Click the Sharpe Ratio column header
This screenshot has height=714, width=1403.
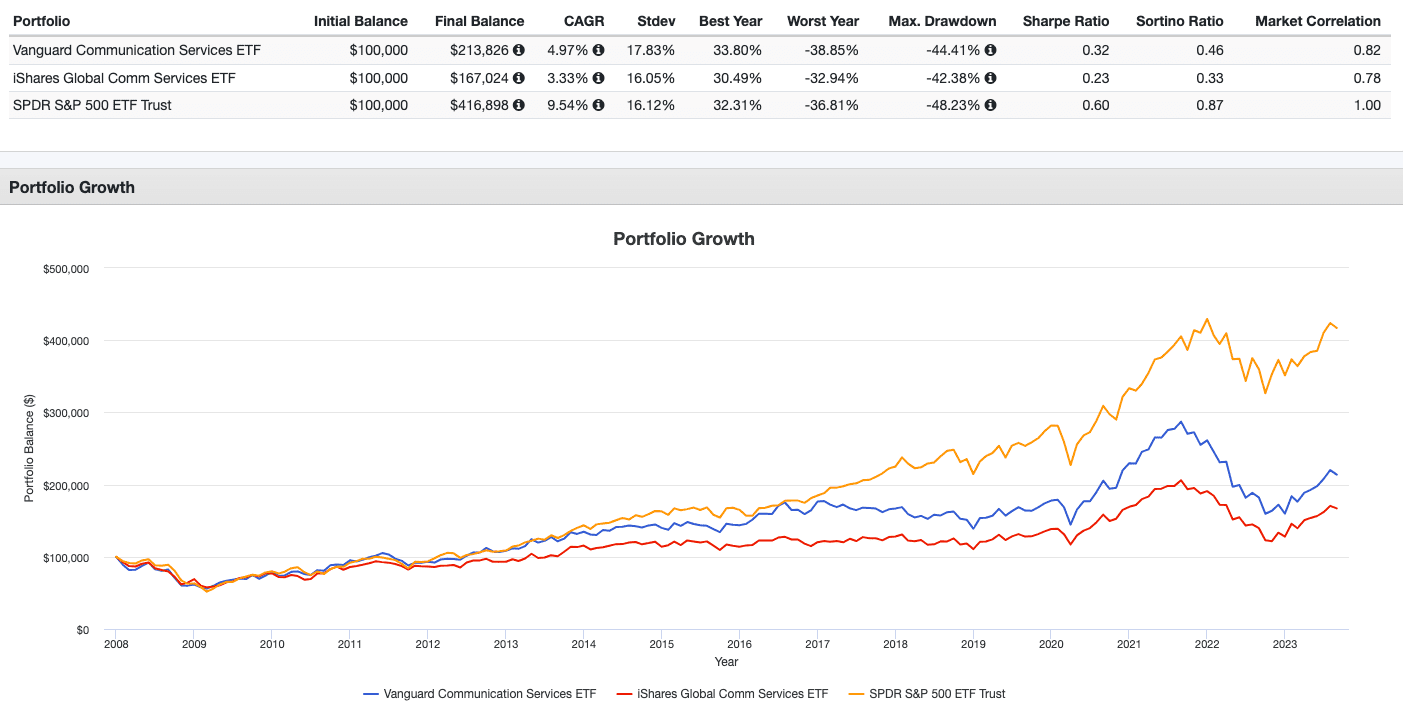1067,21
